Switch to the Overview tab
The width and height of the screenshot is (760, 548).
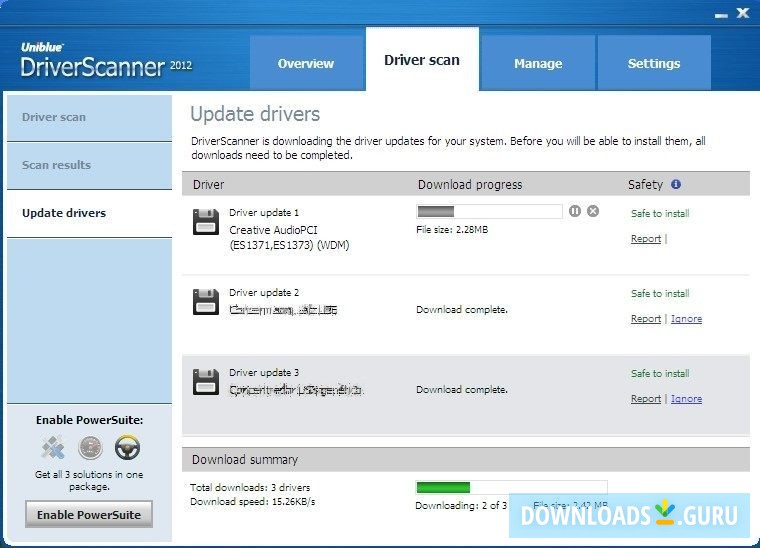point(306,63)
